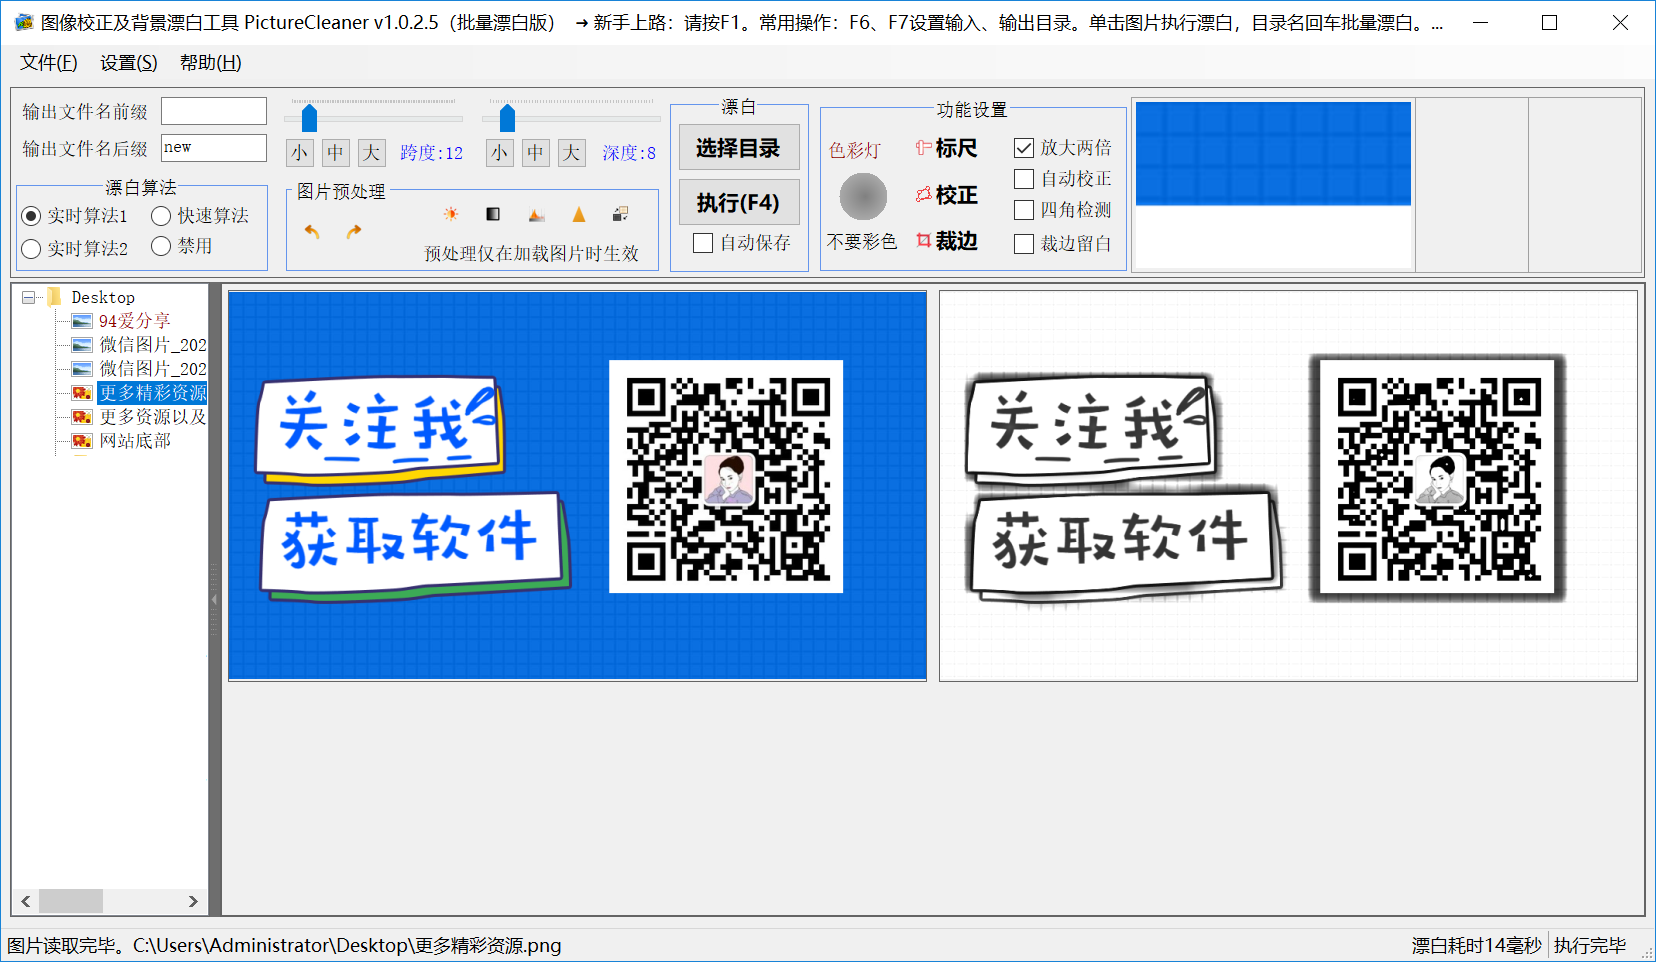The height and width of the screenshot is (962, 1656).
Task: Set 深度 to 中
Action: tap(535, 153)
